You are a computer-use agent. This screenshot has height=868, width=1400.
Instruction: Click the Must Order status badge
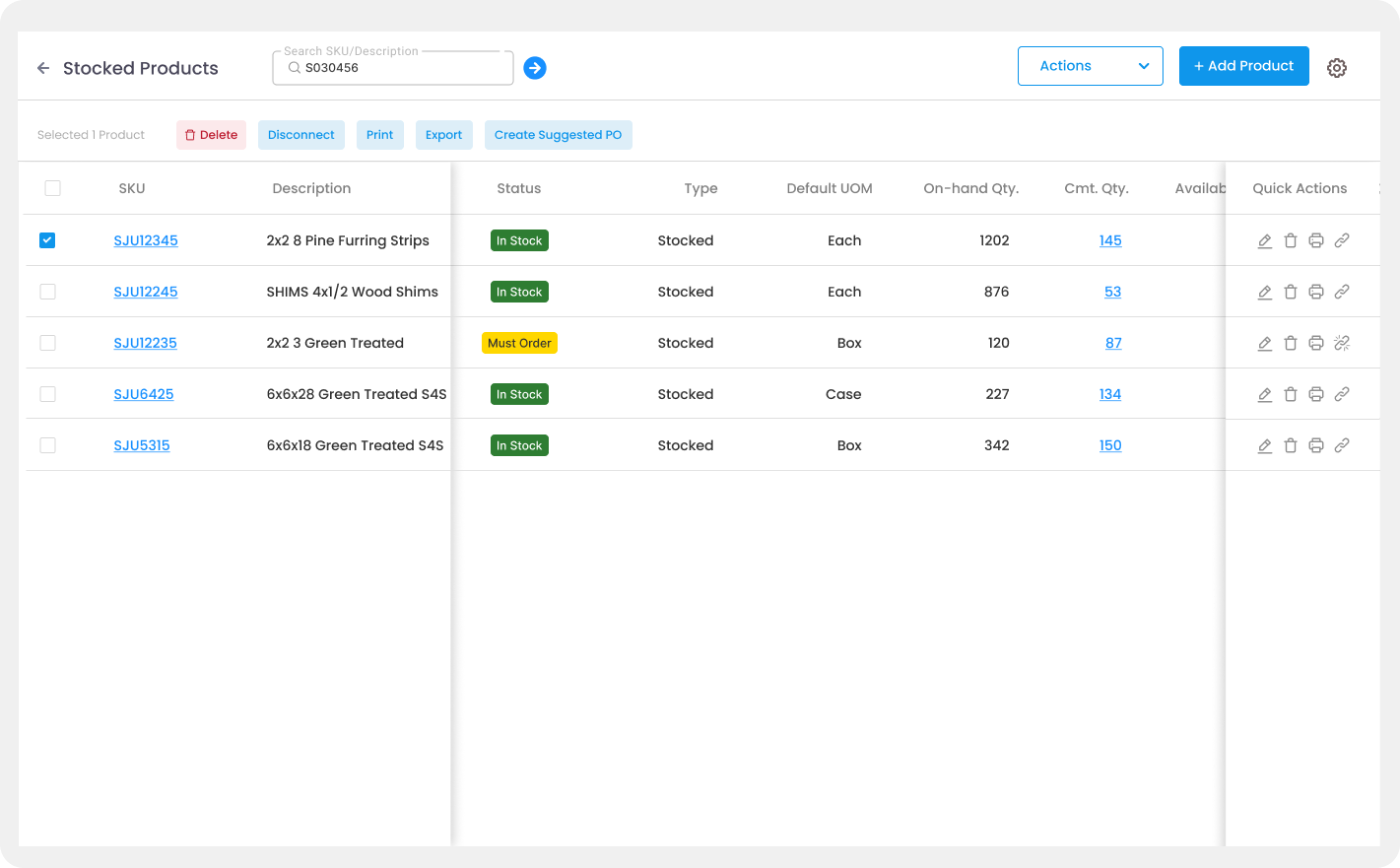coord(519,343)
